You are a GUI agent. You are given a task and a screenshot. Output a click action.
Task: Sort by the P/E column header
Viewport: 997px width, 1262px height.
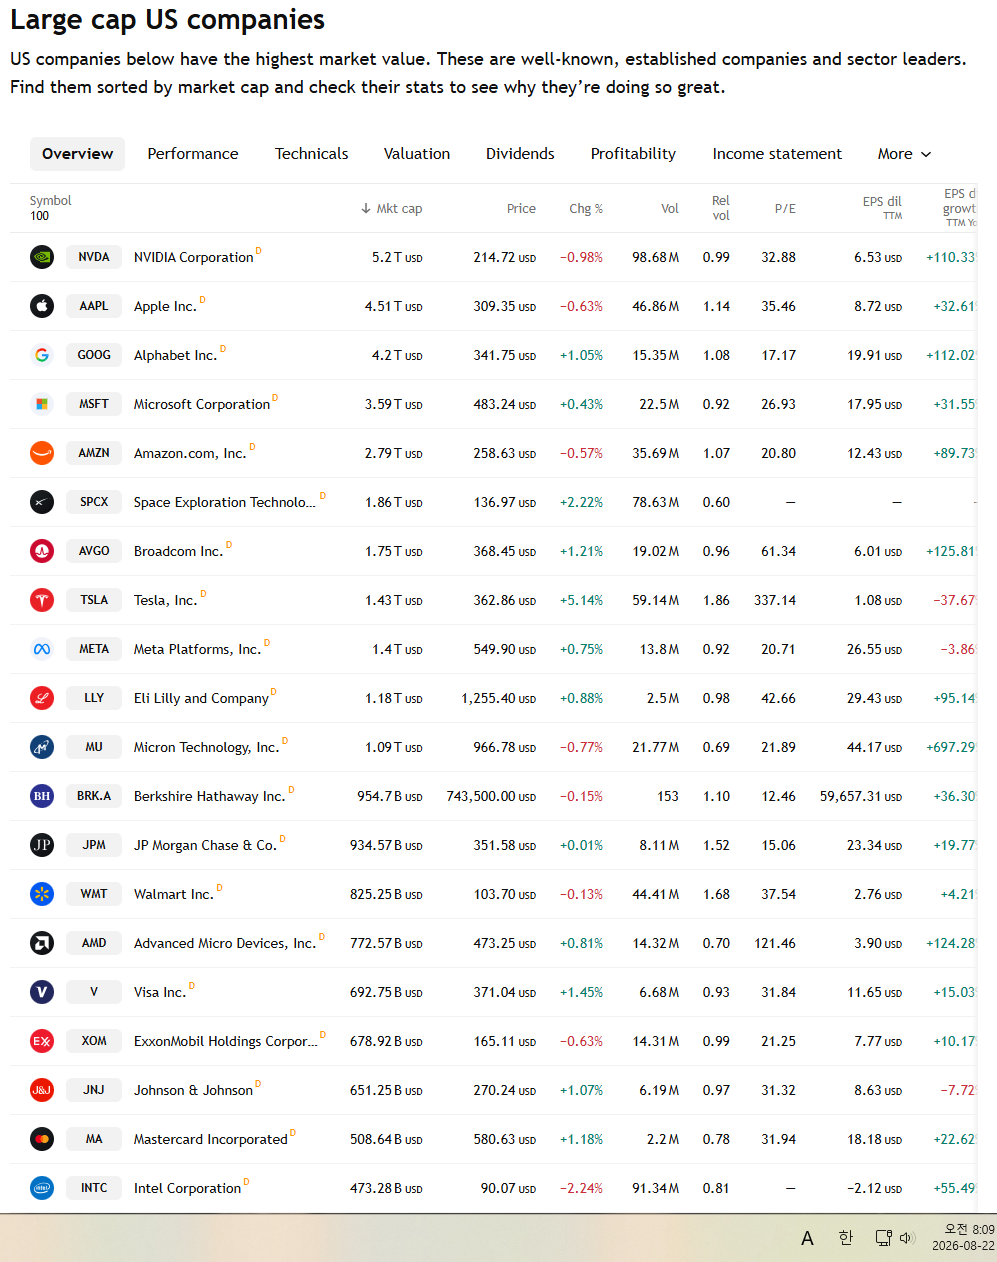[785, 208]
